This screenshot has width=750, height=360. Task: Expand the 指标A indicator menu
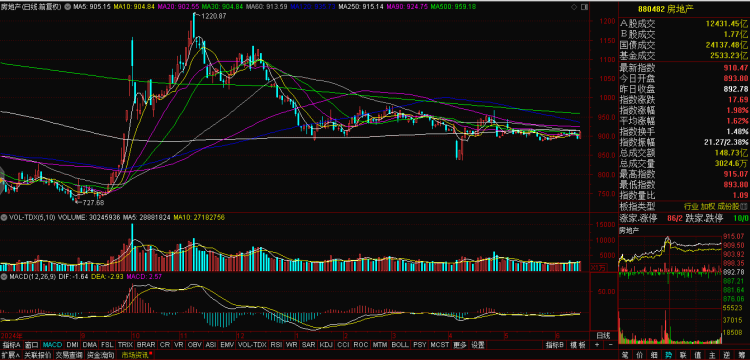pos(11,345)
